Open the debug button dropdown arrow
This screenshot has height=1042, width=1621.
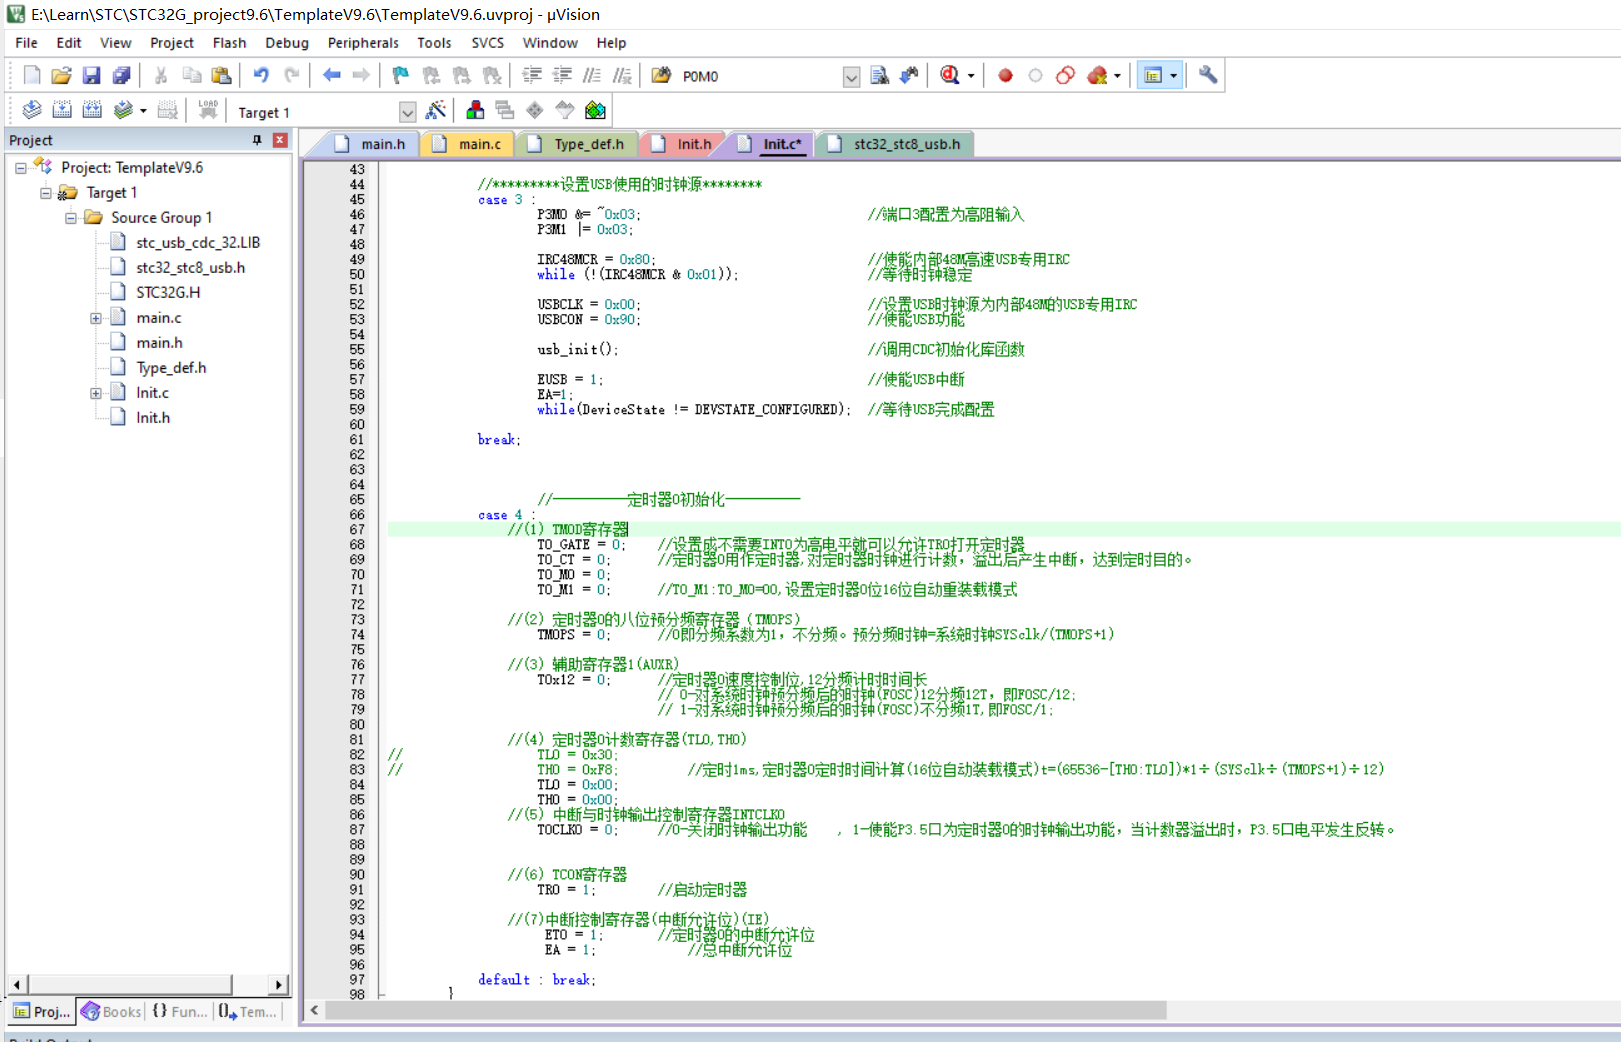pyautogui.click(x=971, y=76)
